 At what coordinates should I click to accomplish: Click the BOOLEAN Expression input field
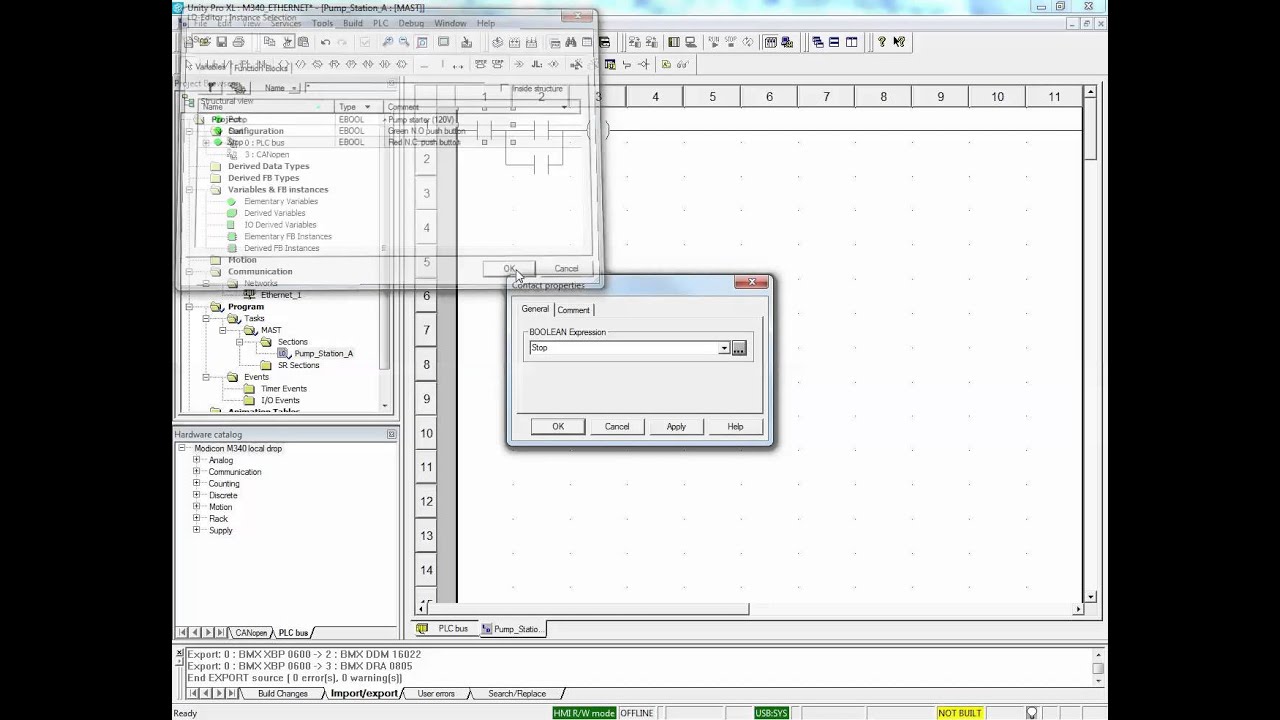pyautogui.click(x=623, y=348)
